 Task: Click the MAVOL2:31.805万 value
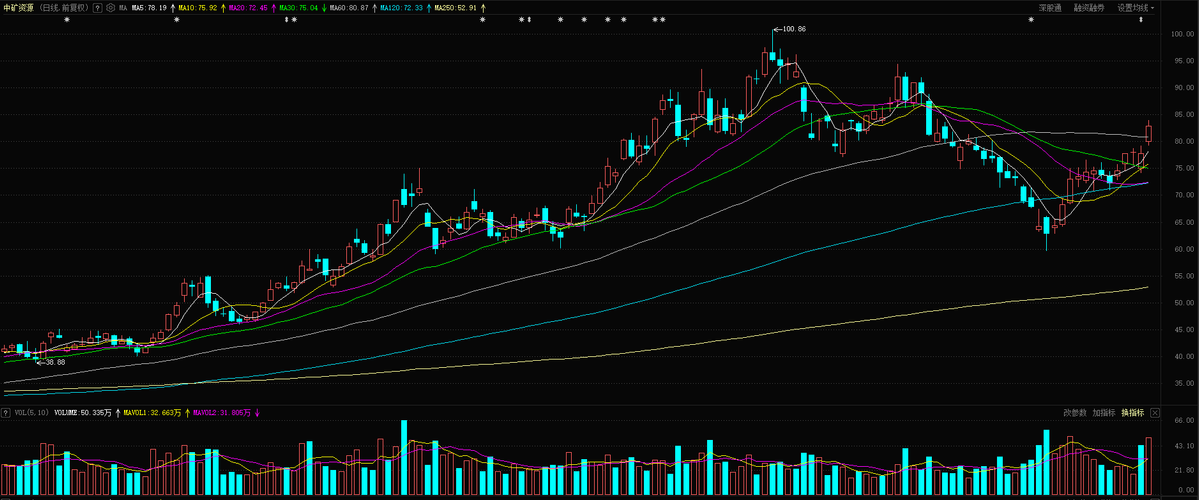222,413
